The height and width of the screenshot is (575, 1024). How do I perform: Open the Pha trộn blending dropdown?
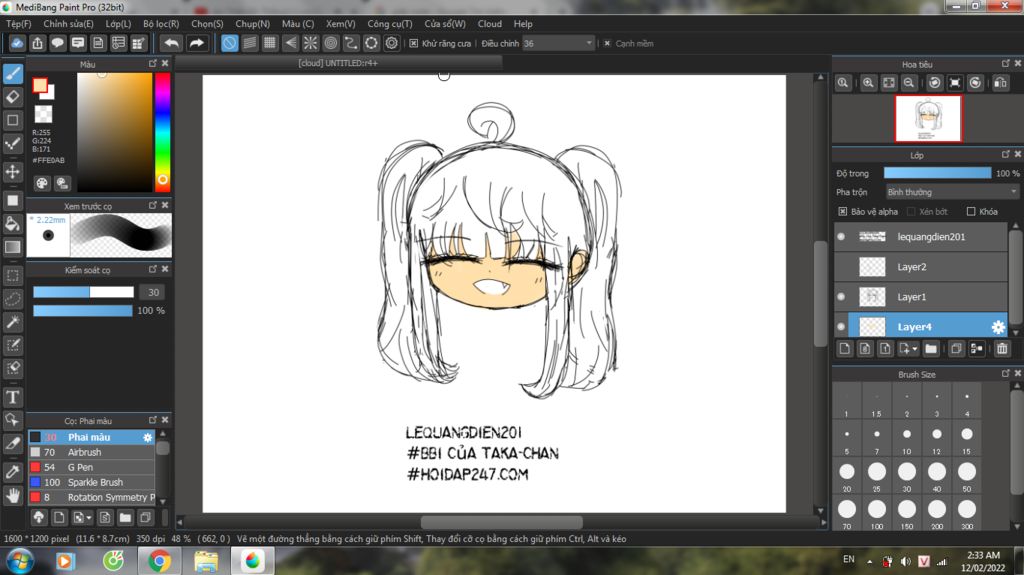pos(951,192)
